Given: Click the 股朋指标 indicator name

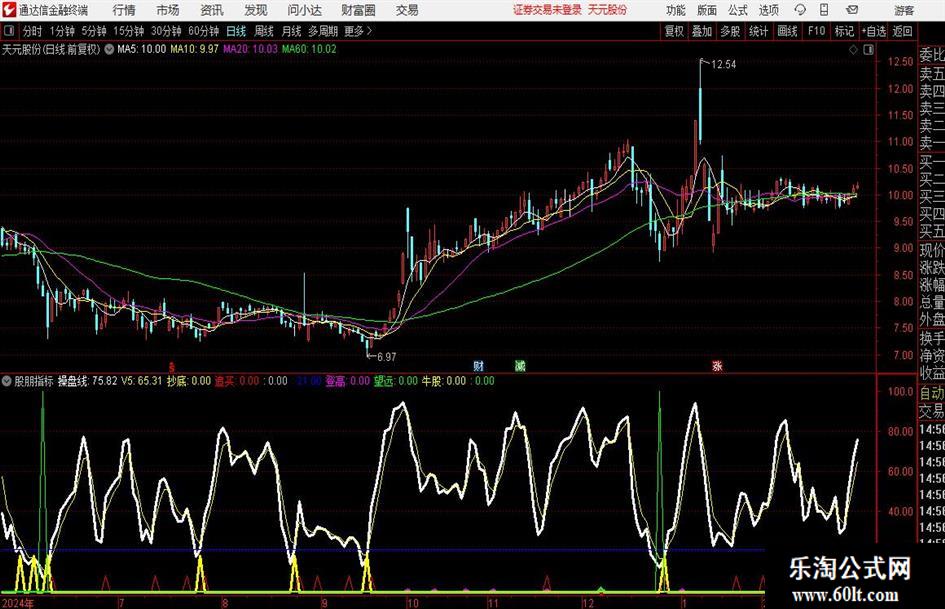Looking at the screenshot, I should tap(34, 381).
